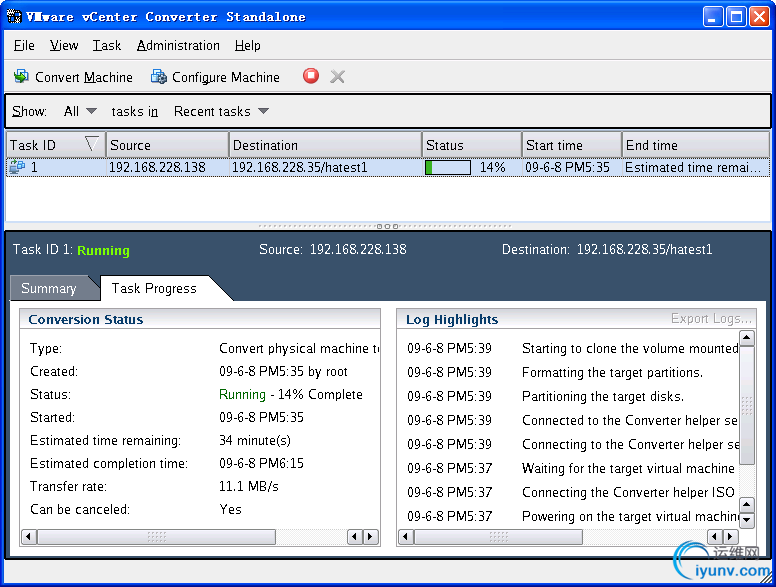Click the Conversion Status panel heading
This screenshot has width=776, height=587.
pos(86,319)
